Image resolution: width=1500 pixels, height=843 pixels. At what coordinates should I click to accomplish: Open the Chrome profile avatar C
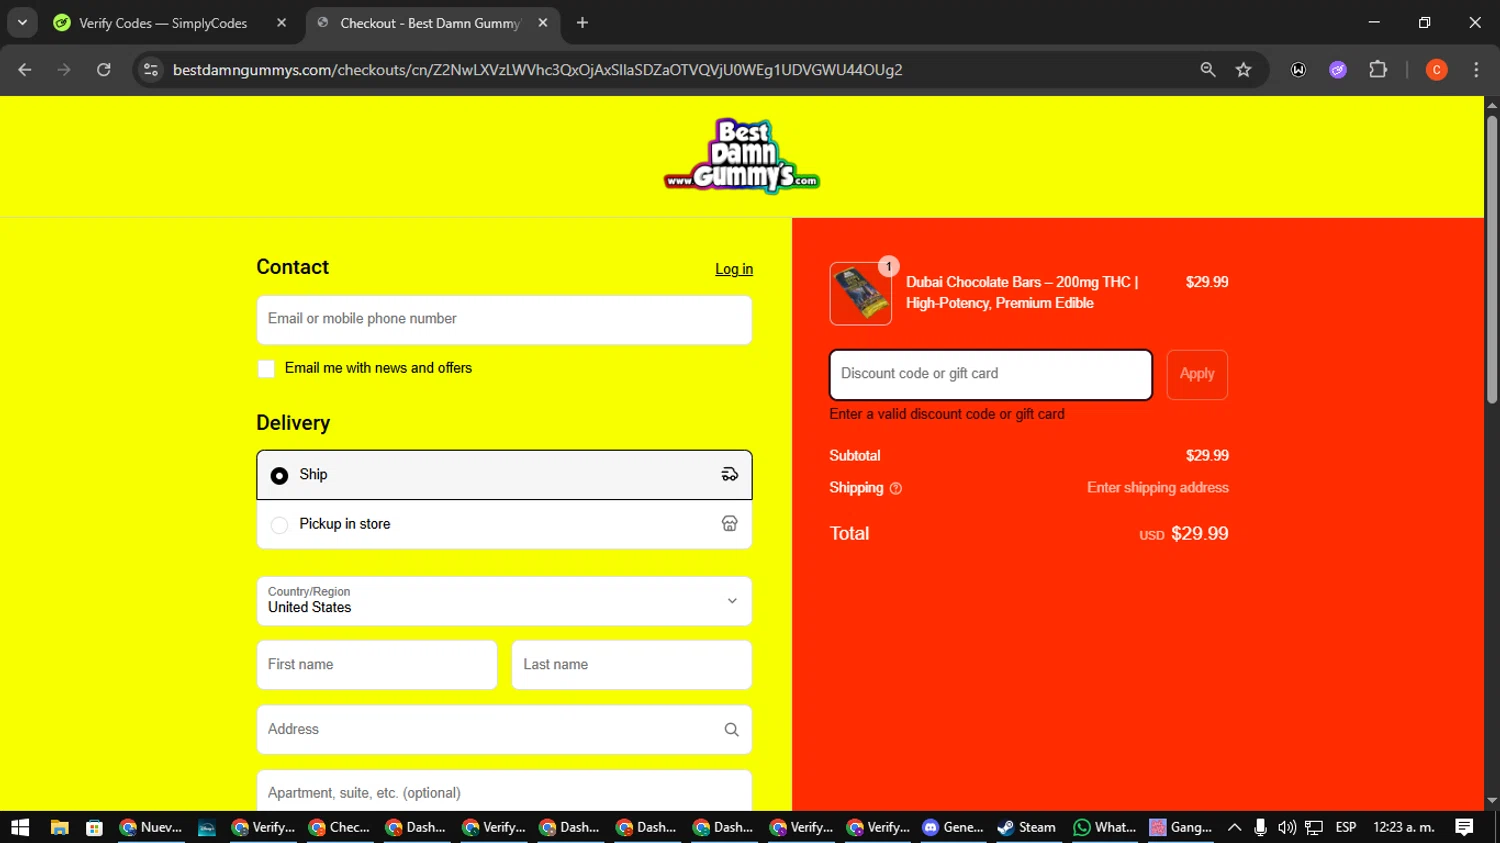(1437, 70)
